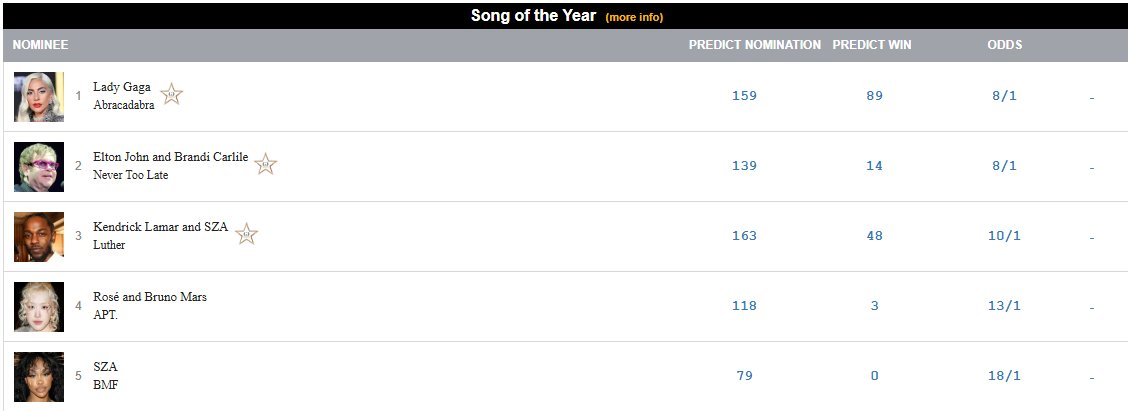
Task: Open the 10/1 odds for Luther
Action: tap(1004, 235)
